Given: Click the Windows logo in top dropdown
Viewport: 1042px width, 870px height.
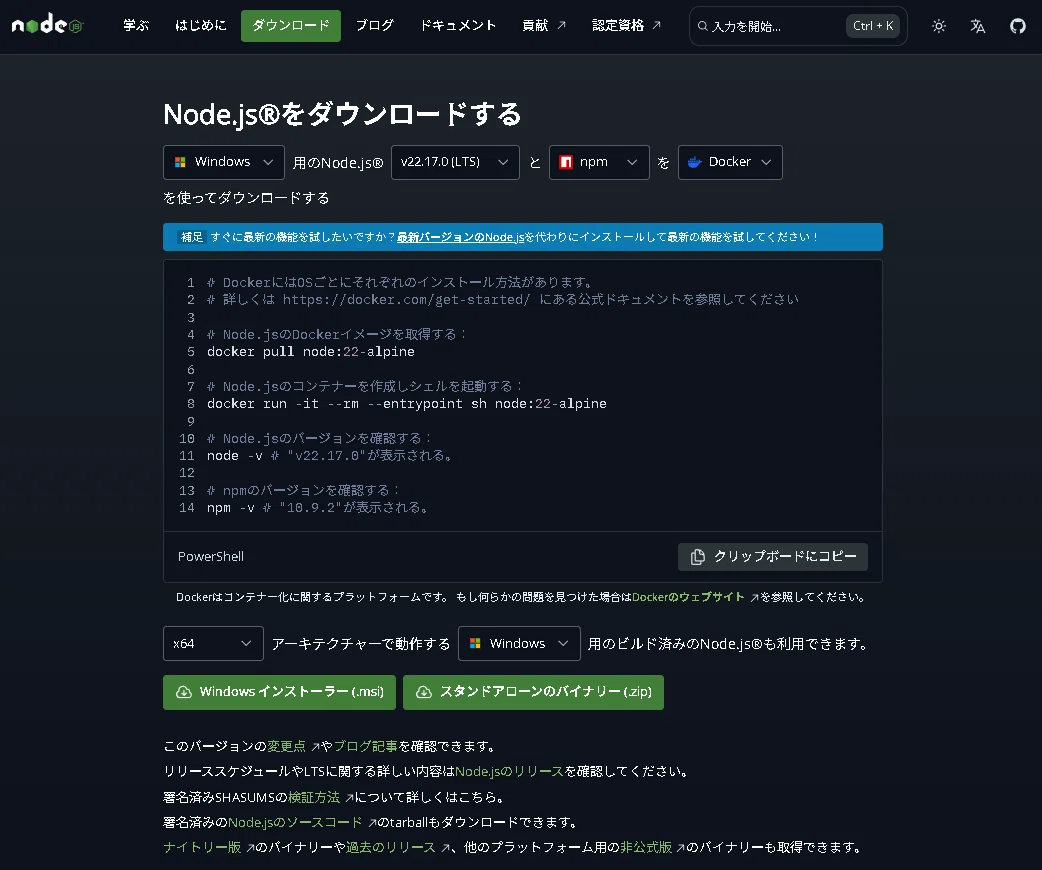Looking at the screenshot, I should 179,162.
